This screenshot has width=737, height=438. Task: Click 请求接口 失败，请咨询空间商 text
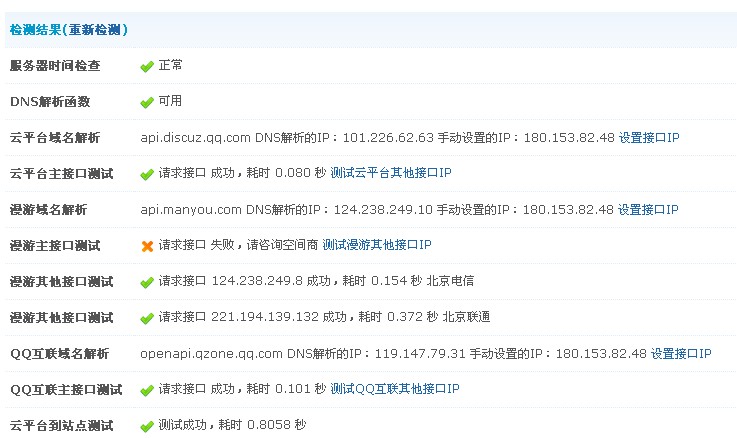click(238, 245)
